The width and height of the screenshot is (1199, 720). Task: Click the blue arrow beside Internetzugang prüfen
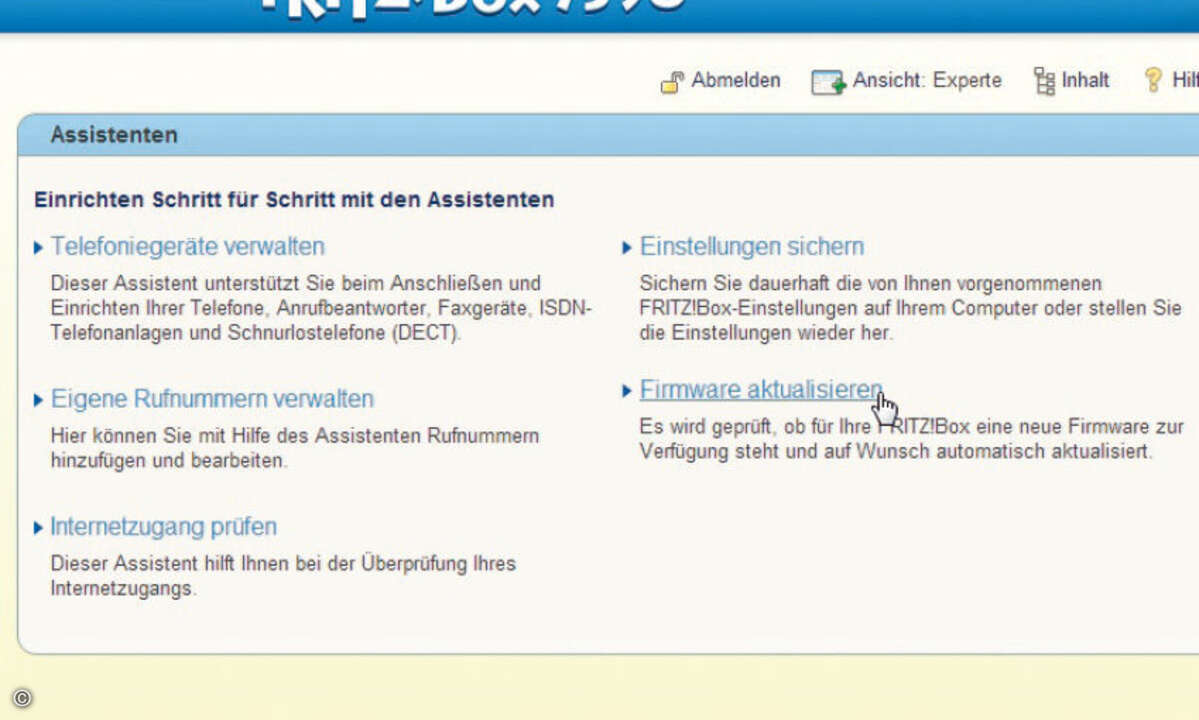pyautogui.click(x=38, y=527)
